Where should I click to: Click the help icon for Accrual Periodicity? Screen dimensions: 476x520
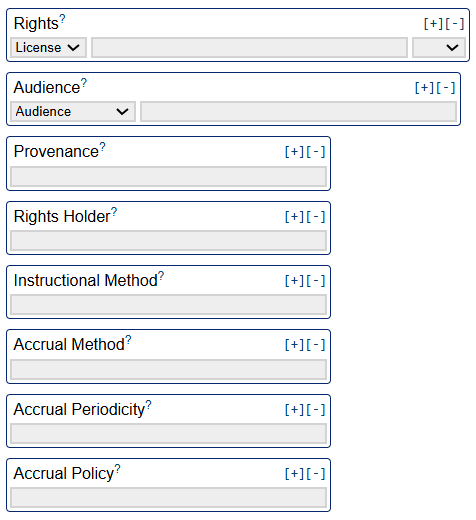pos(148,405)
